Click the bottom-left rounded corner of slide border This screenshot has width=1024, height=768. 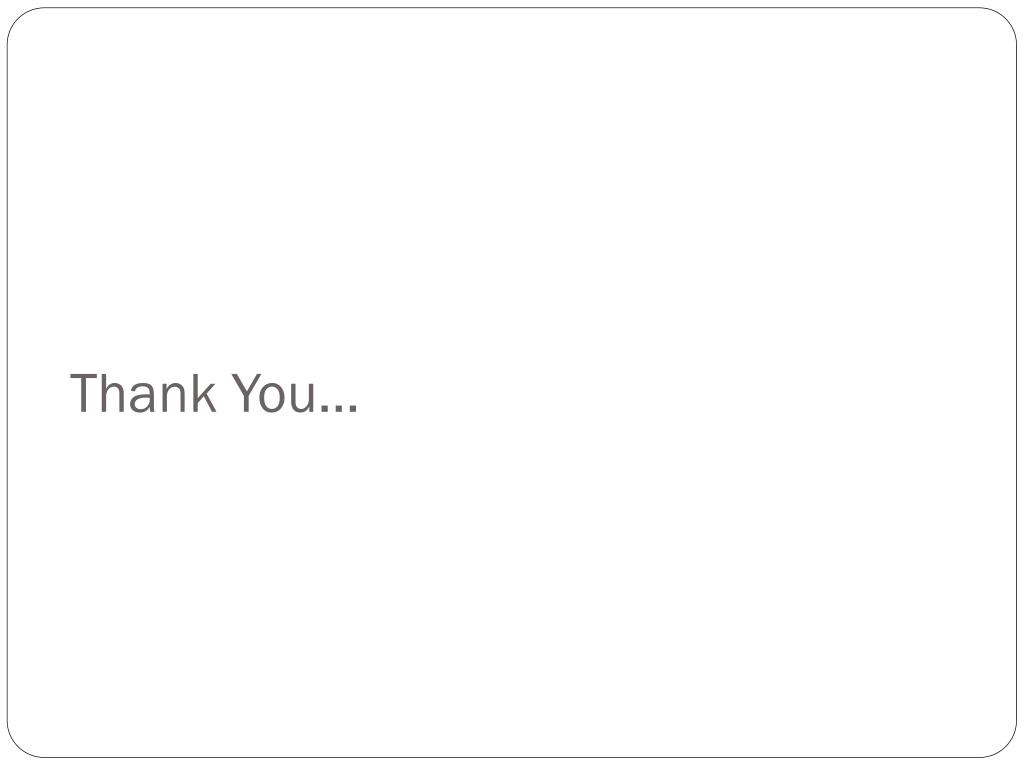(18, 746)
